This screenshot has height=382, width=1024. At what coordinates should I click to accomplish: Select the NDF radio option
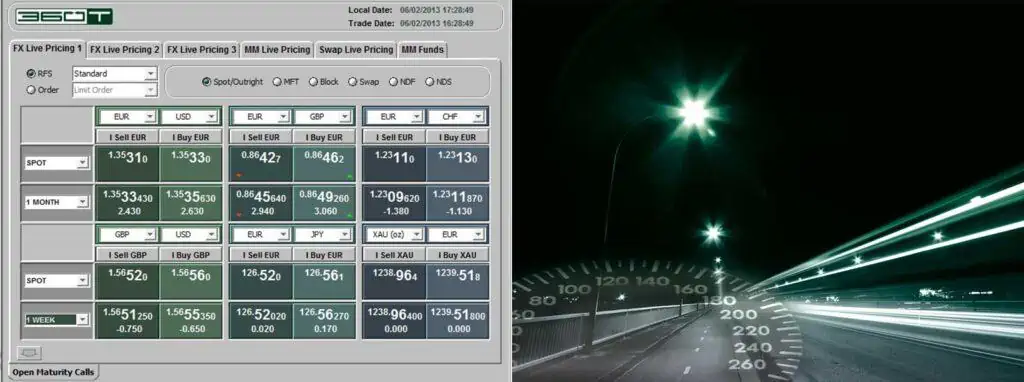tap(394, 82)
